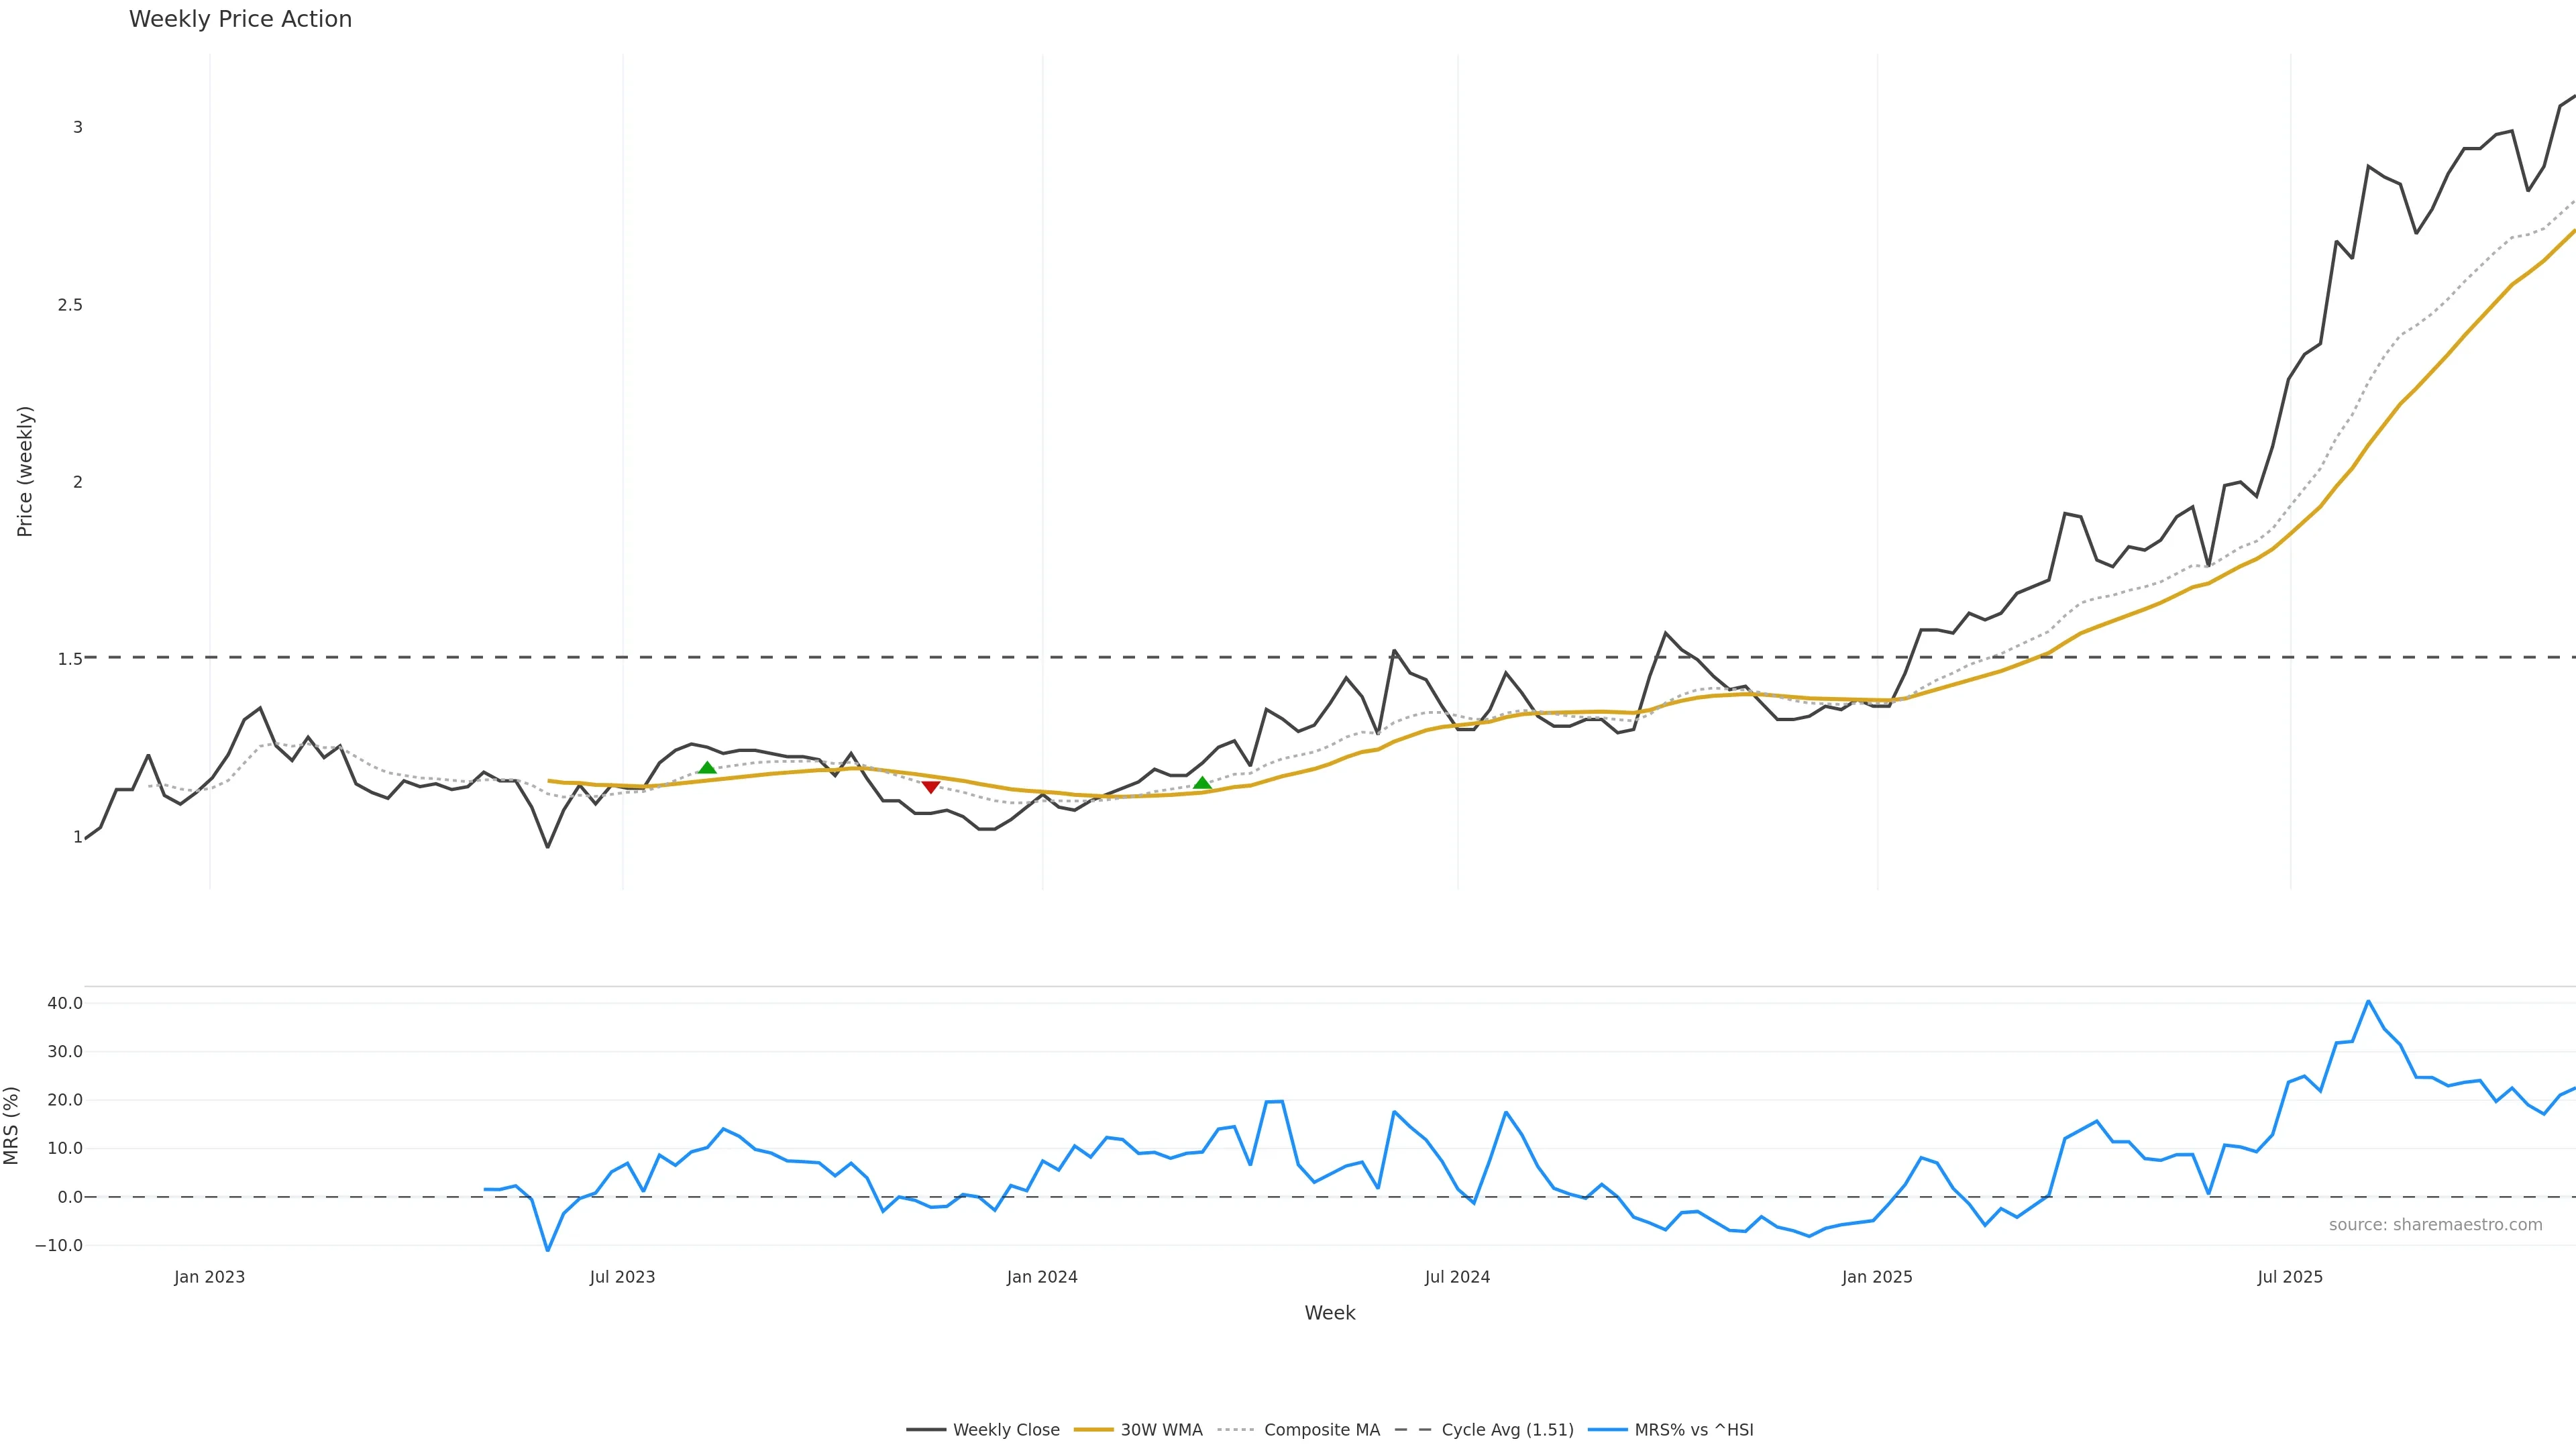Viewport: 2576px width, 1449px height.
Task: Click the blue MRS% legend line sample
Action: [1607, 1430]
